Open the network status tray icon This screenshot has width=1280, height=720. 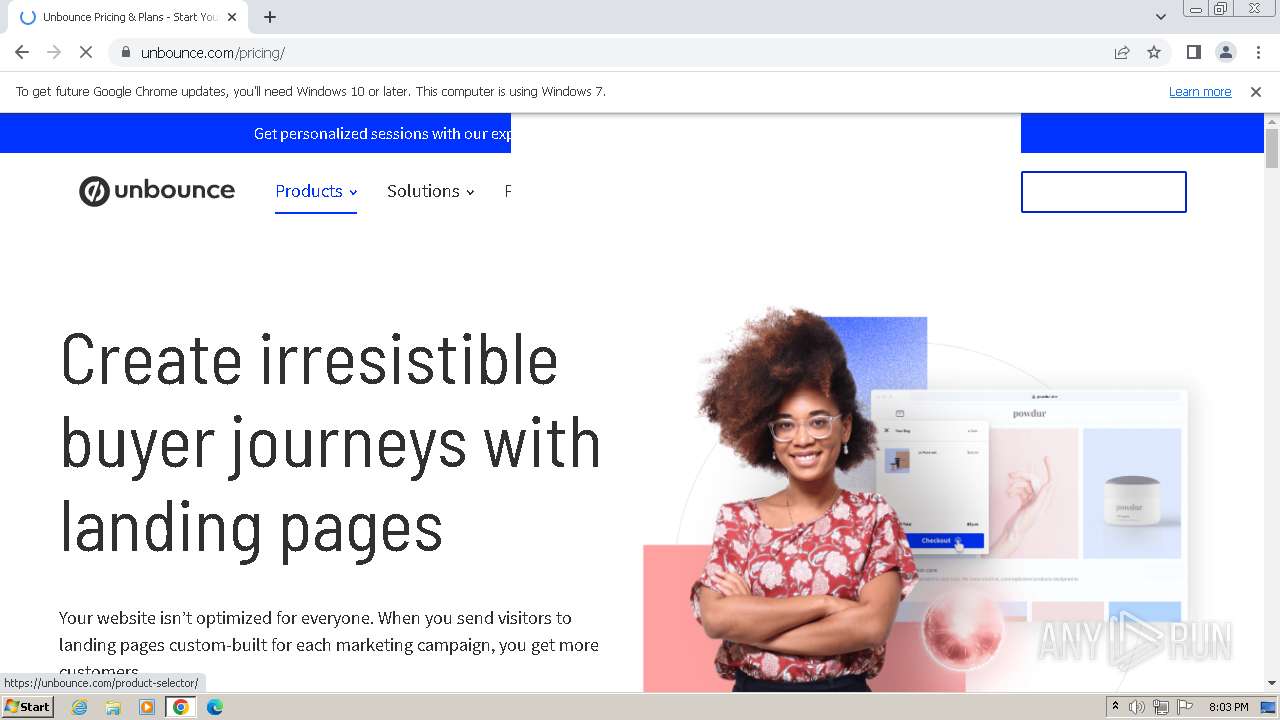(1161, 707)
